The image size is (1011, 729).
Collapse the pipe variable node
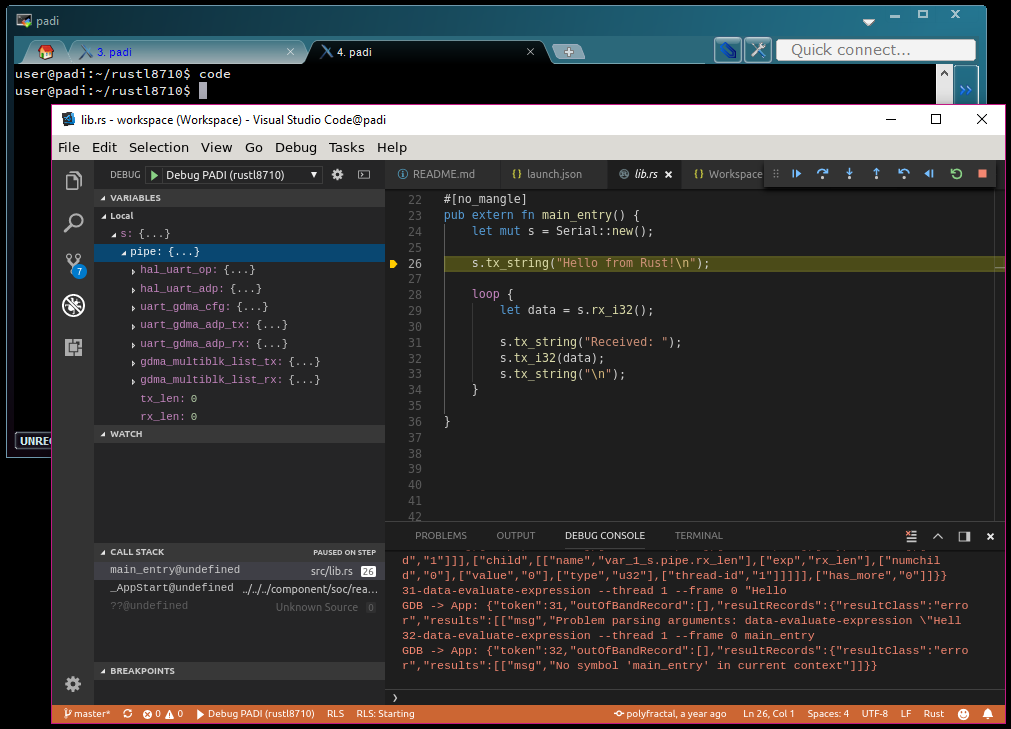124,253
